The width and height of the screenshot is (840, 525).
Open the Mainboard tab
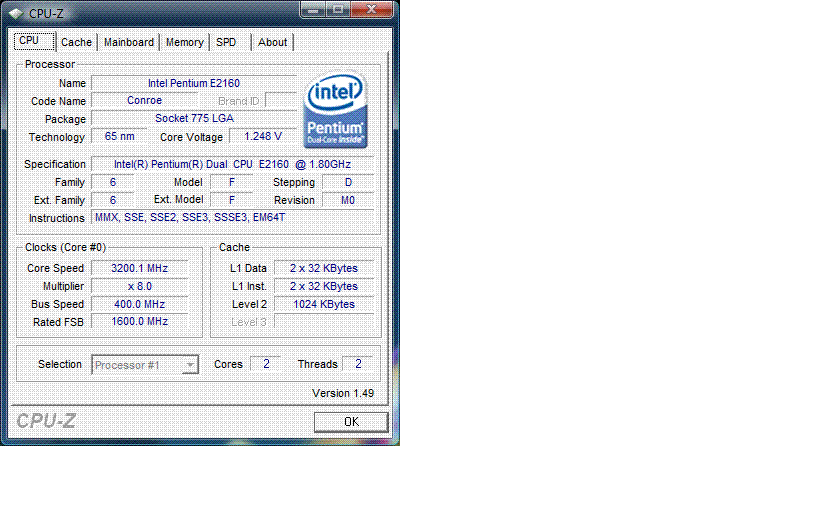[x=129, y=42]
